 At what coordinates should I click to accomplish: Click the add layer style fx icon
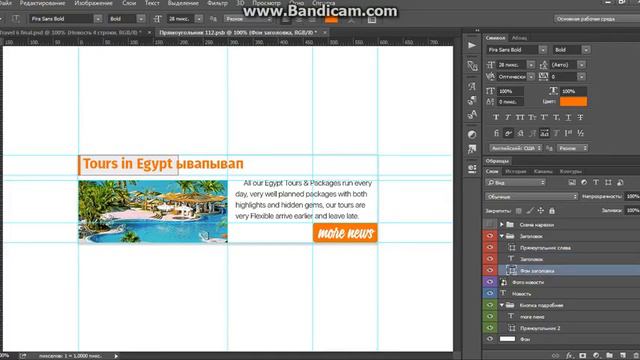(569, 356)
